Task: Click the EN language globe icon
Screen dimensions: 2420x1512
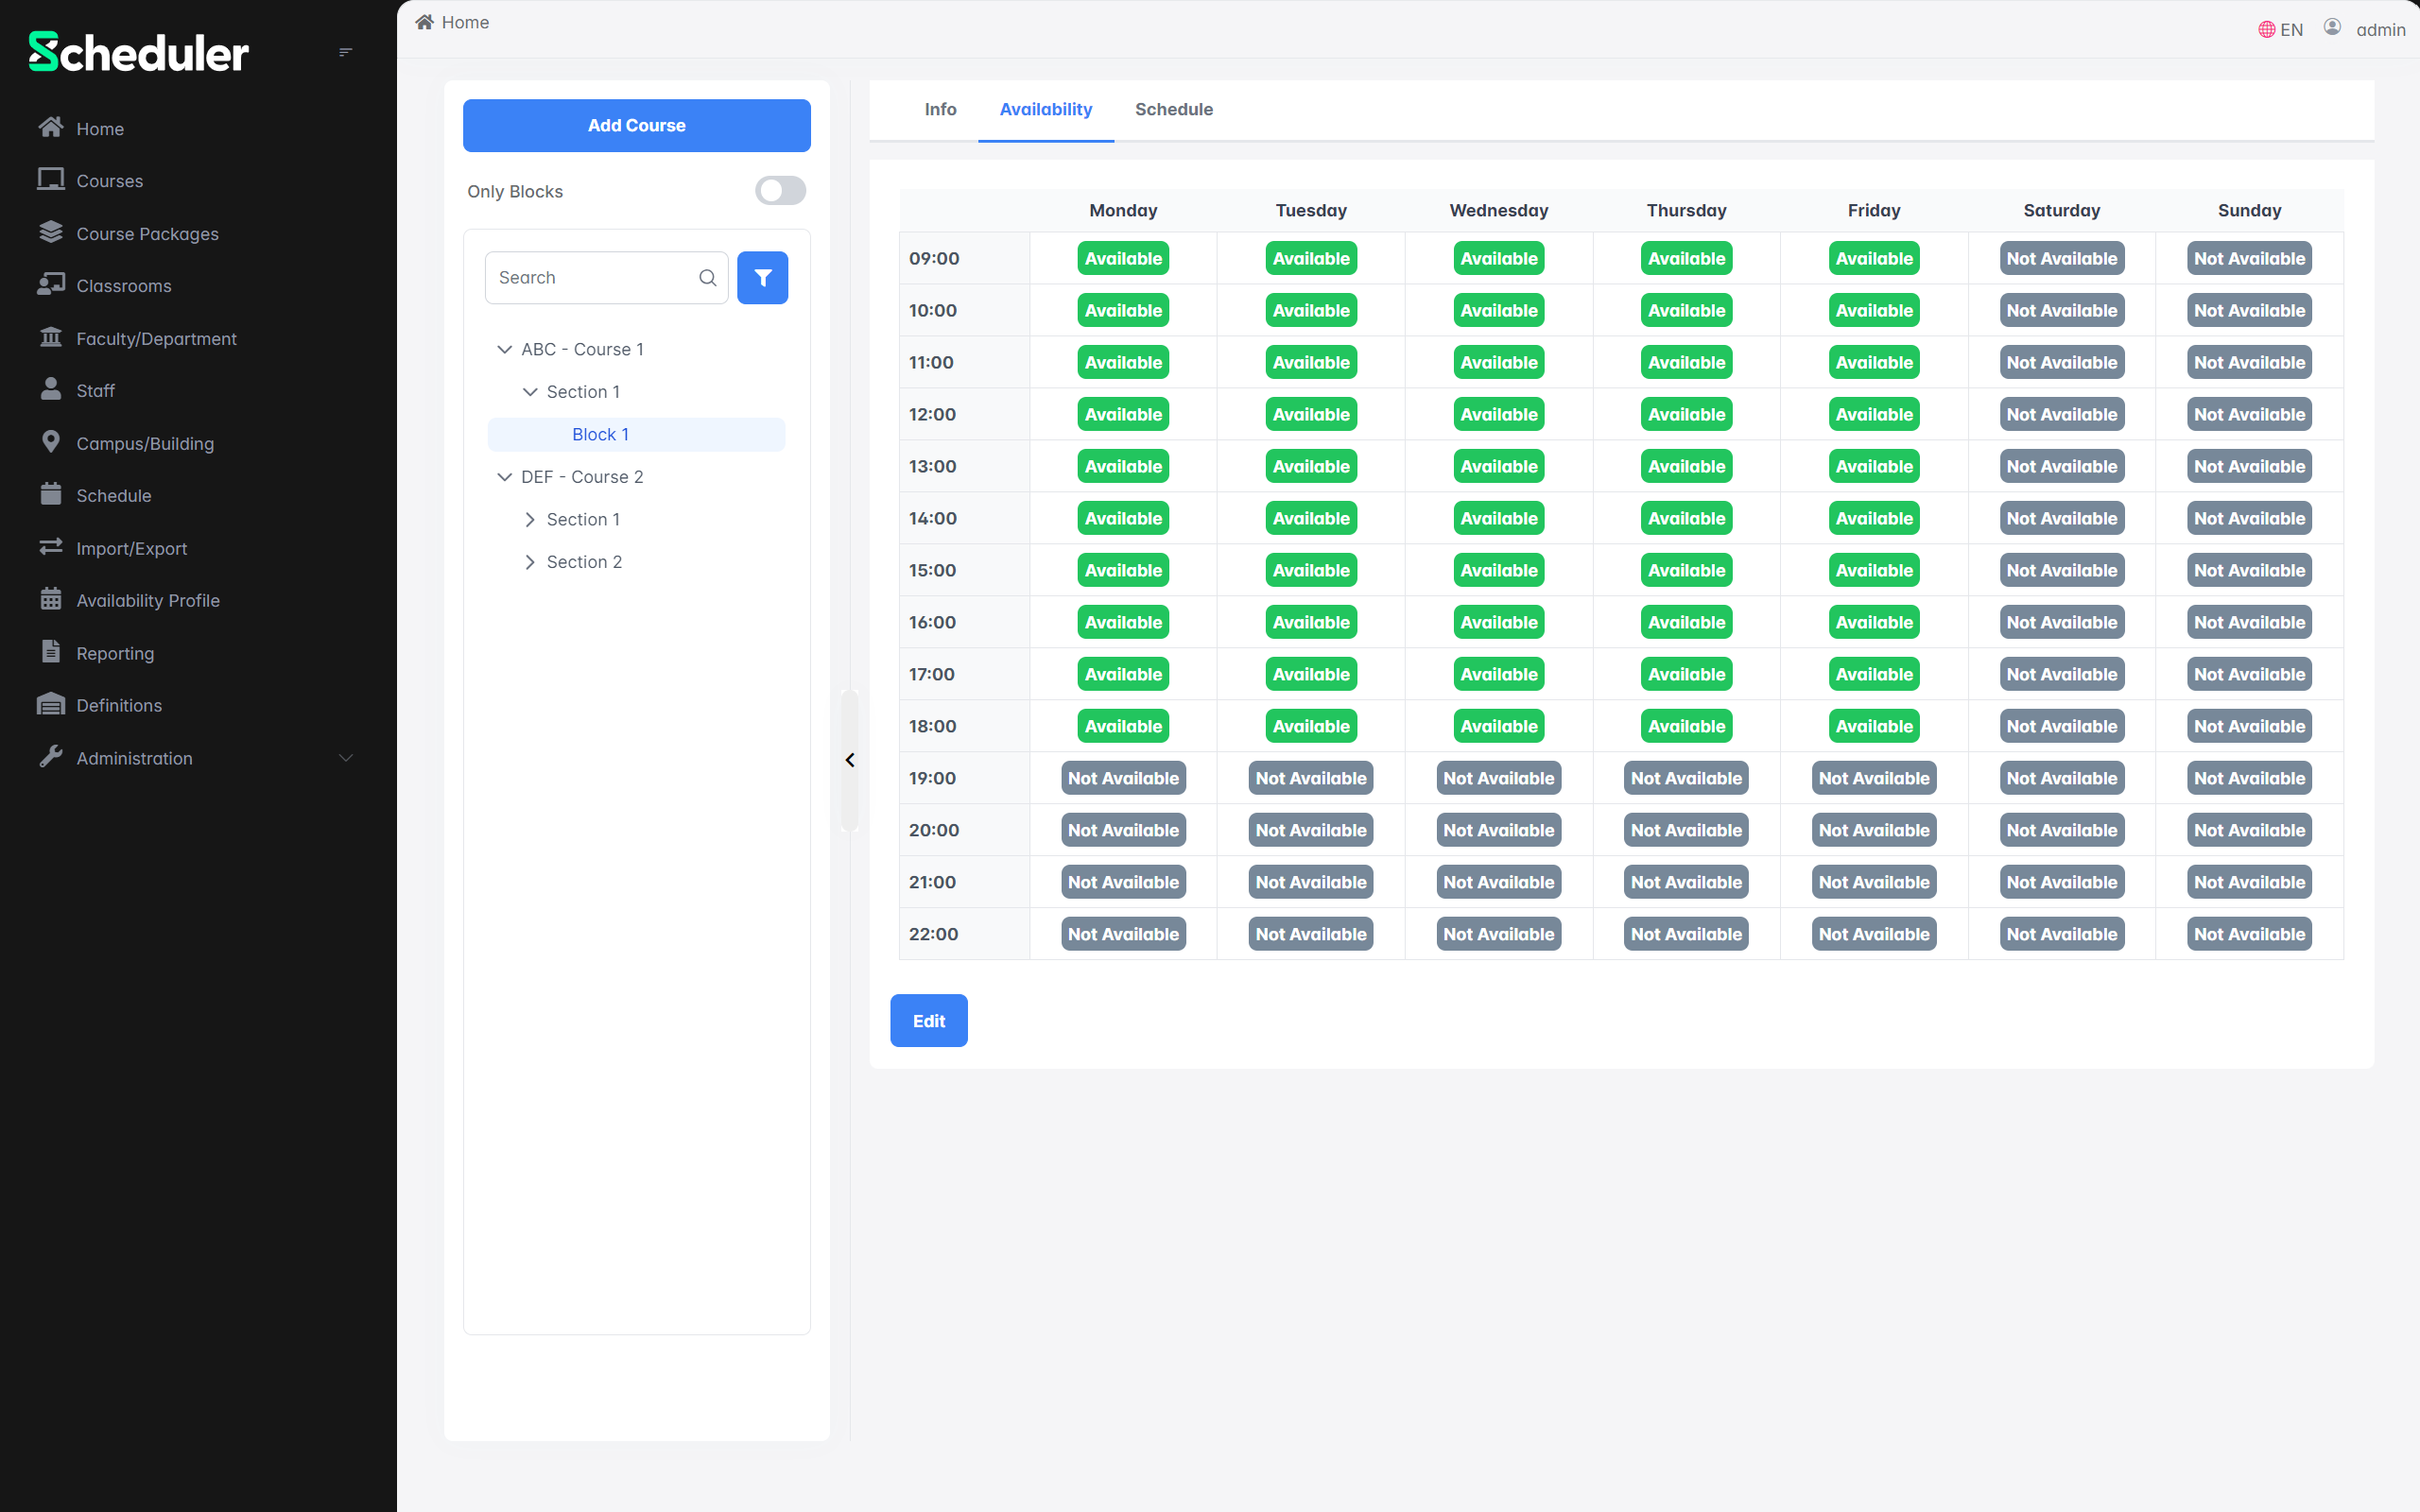Action: (x=2267, y=30)
